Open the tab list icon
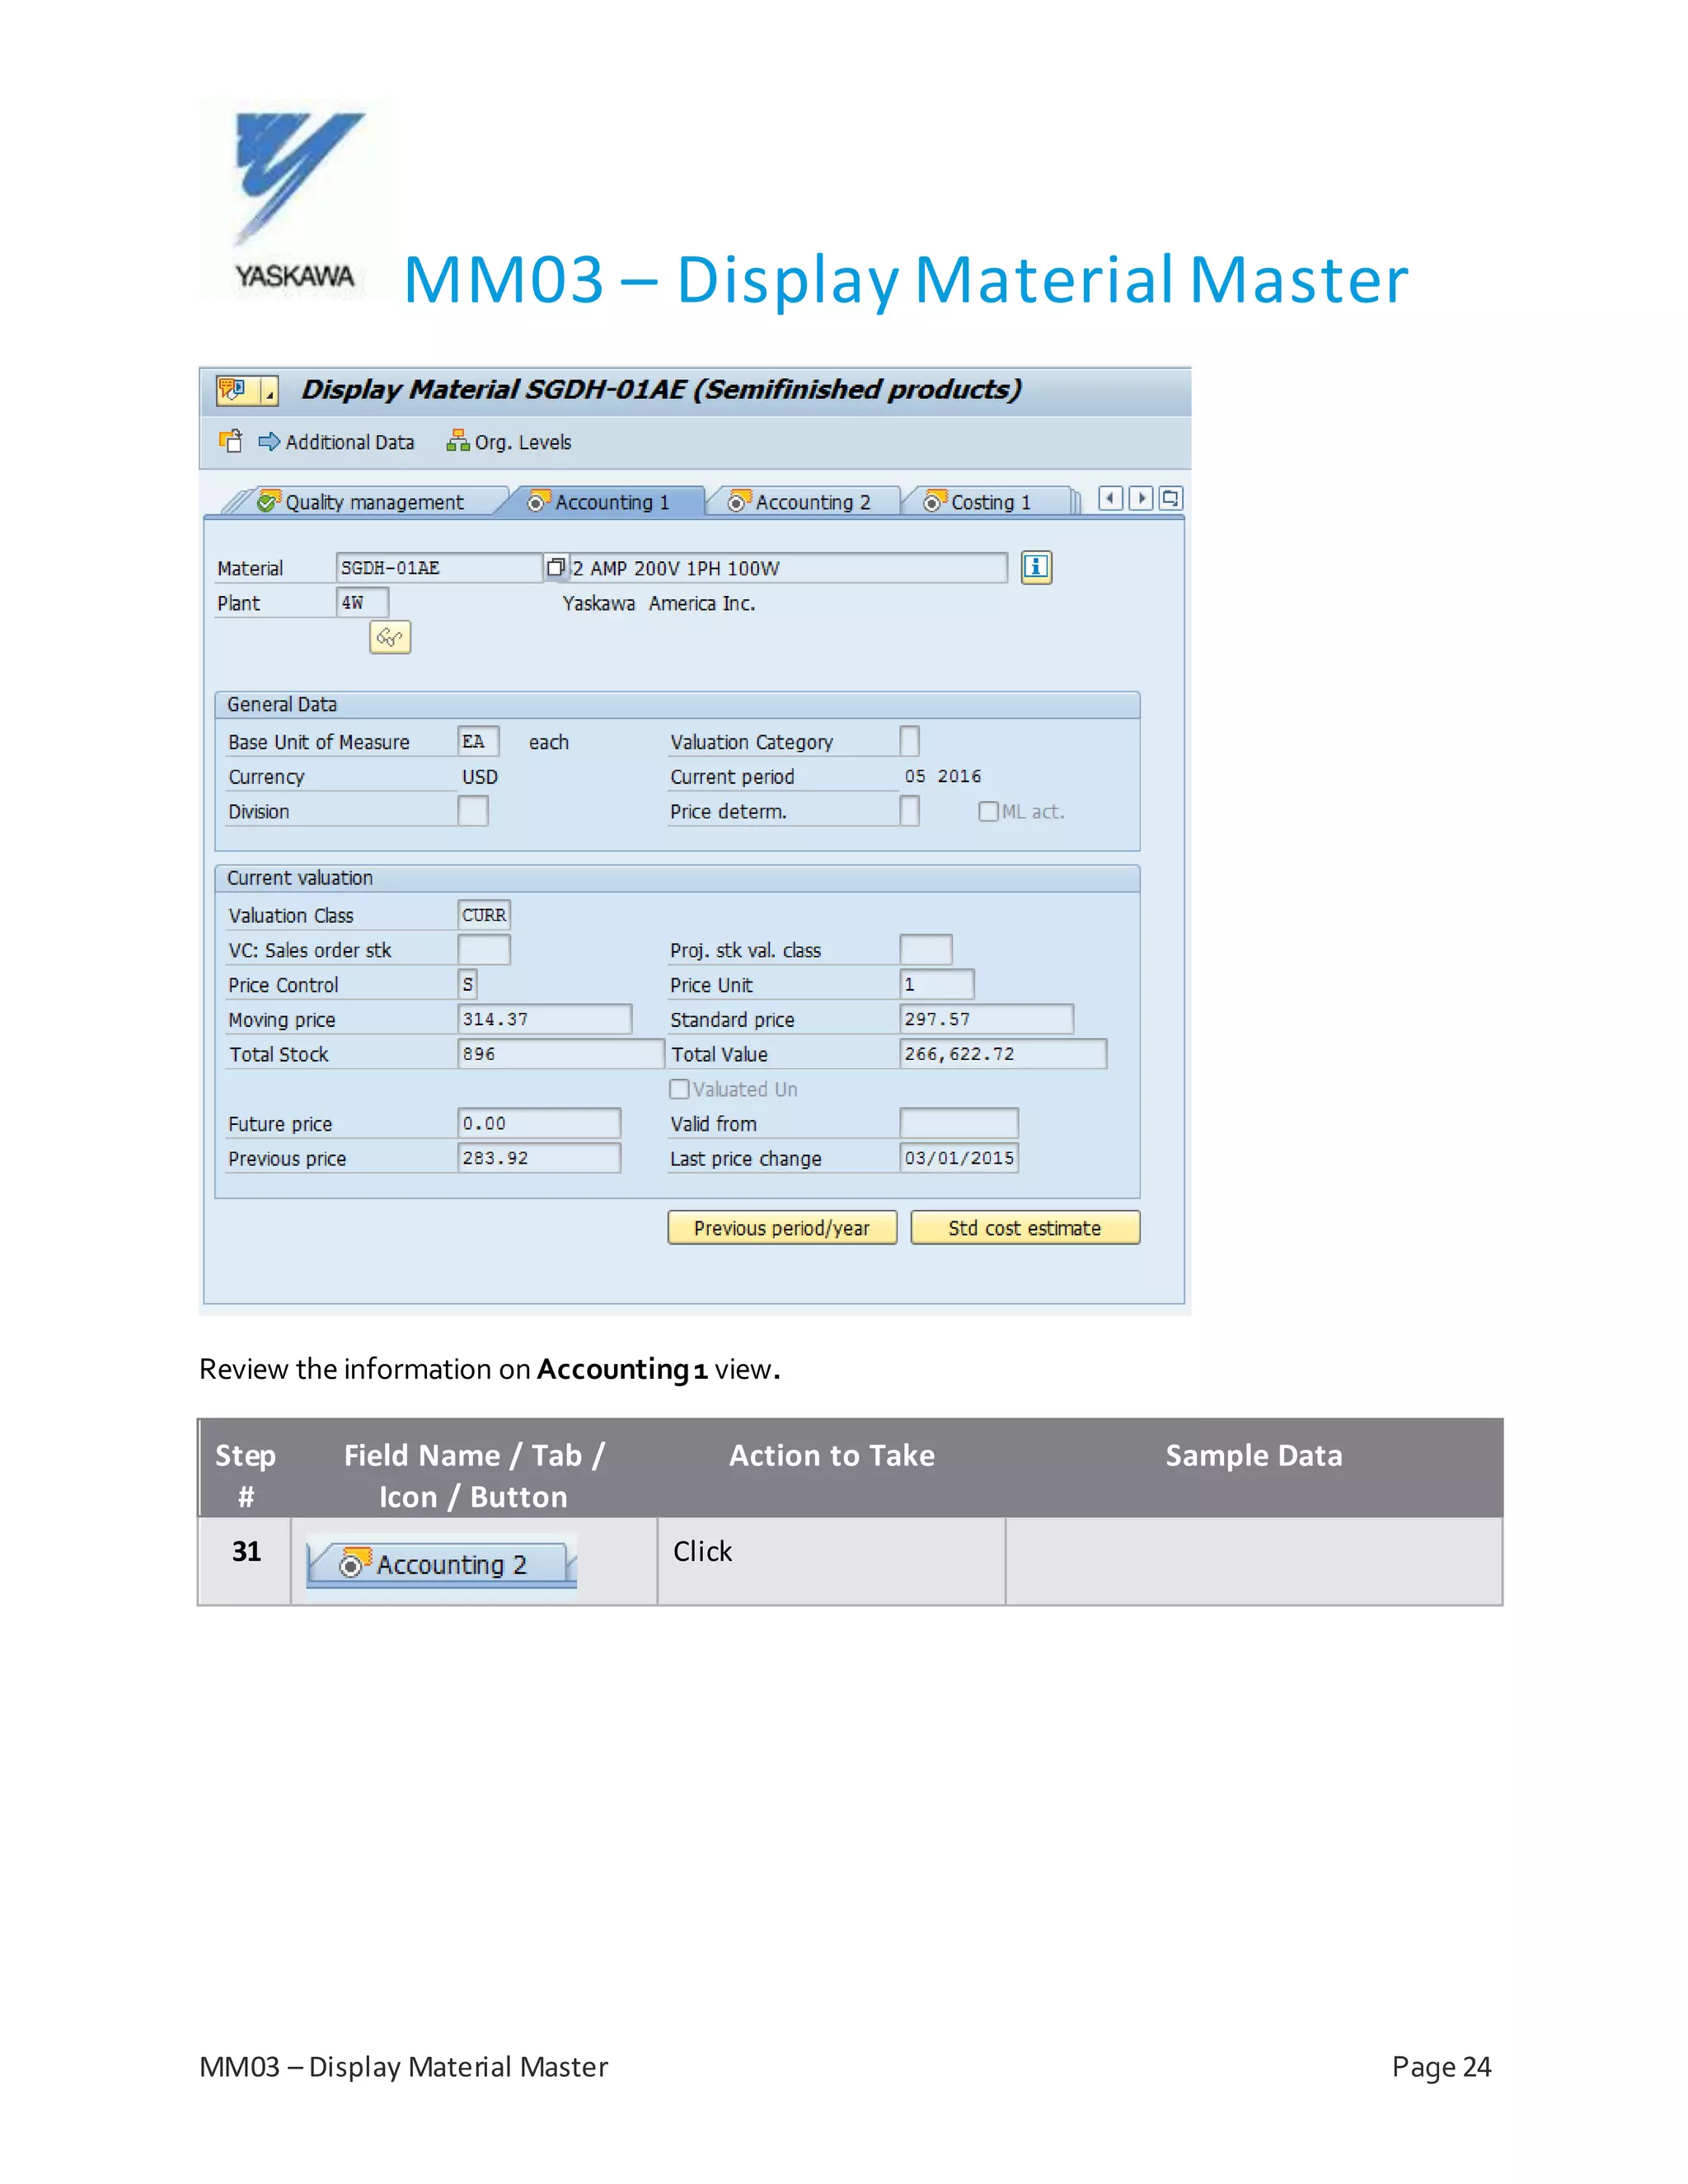 pos(1171,498)
